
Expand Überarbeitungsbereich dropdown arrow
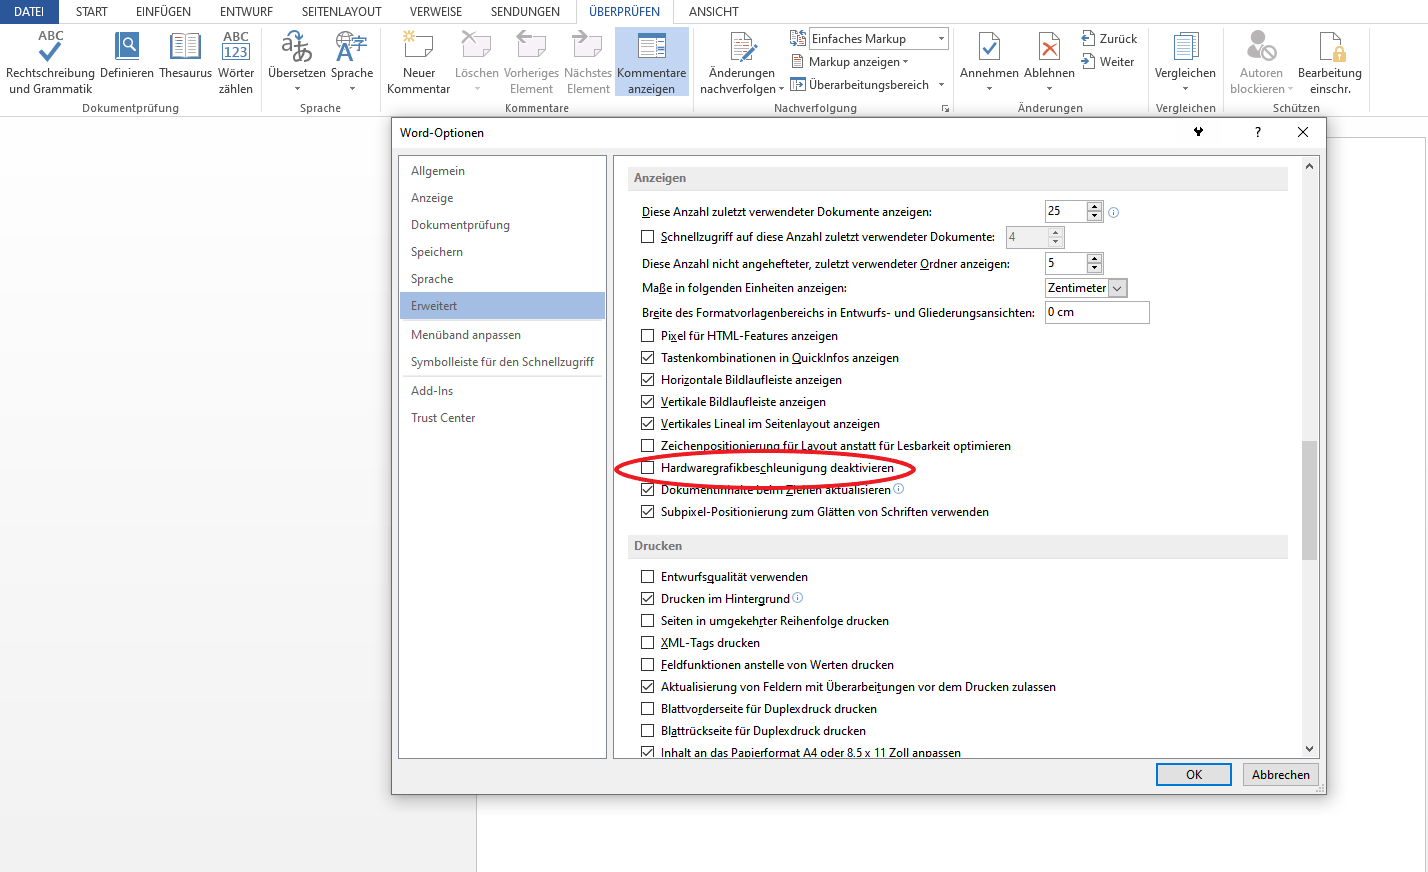941,85
